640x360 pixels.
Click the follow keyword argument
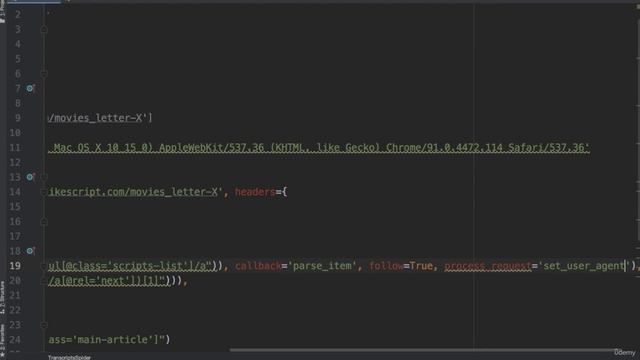tap(386, 266)
